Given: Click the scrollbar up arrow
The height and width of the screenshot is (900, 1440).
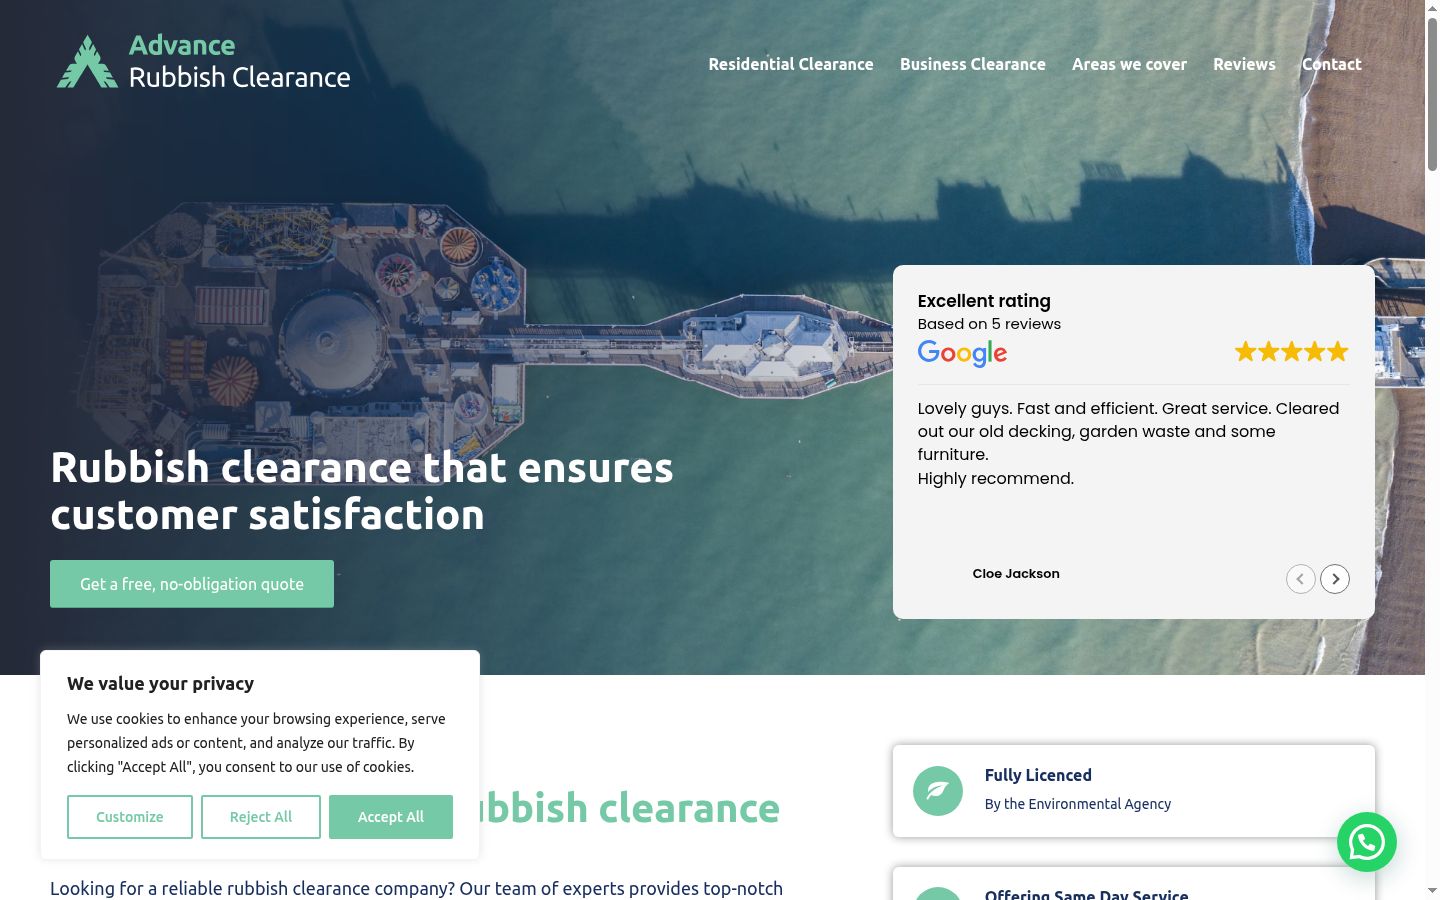Looking at the screenshot, I should click(x=1432, y=8).
